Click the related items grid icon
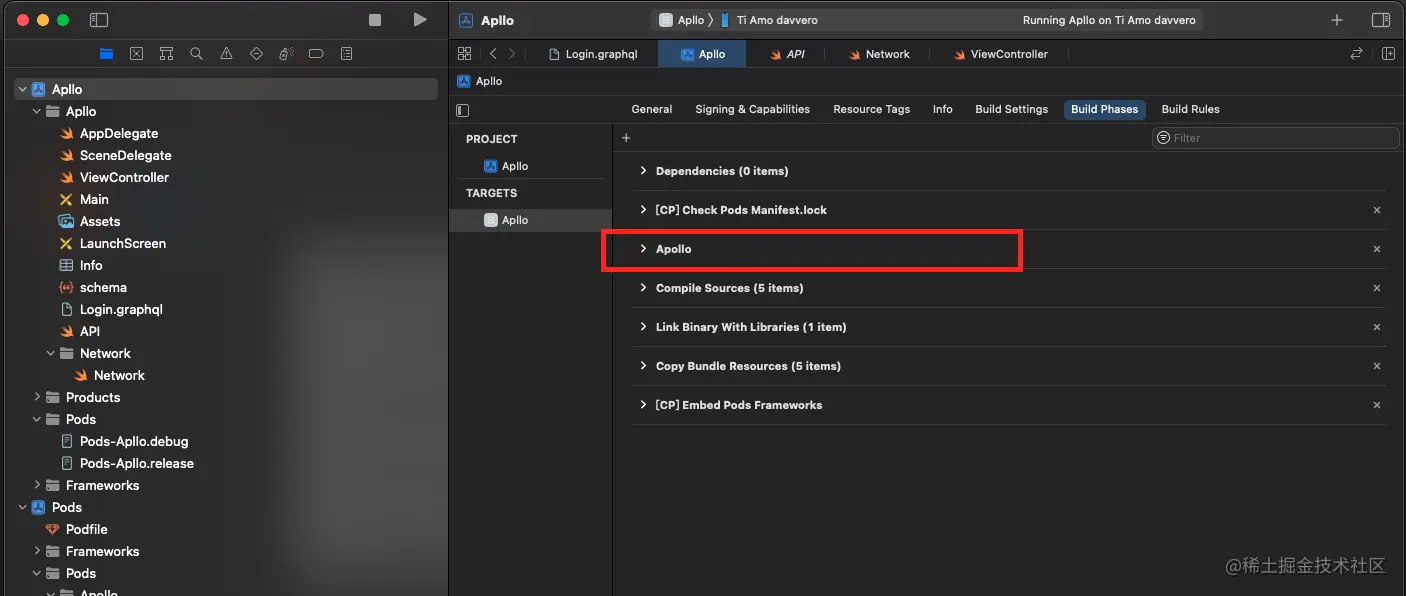 [x=464, y=54]
